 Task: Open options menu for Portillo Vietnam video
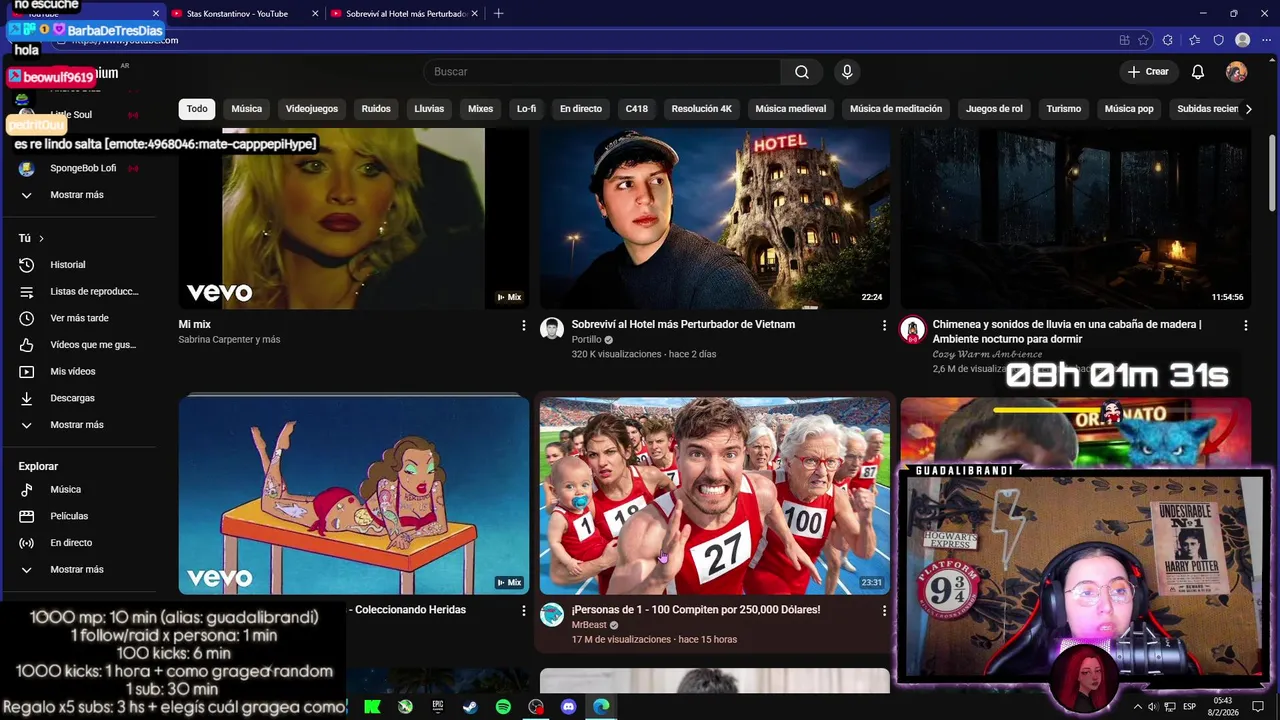[884, 325]
